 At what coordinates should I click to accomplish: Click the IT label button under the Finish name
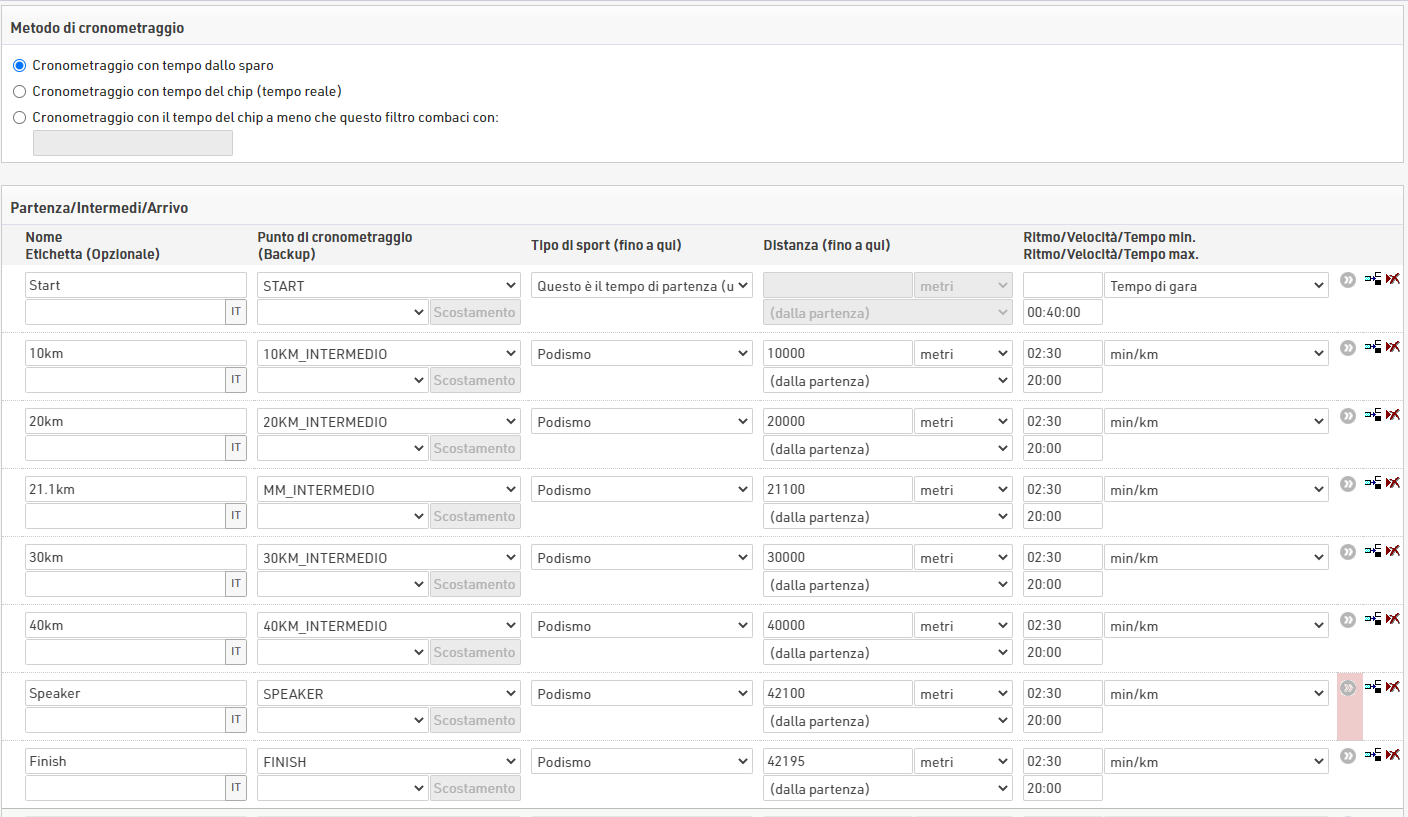[236, 788]
